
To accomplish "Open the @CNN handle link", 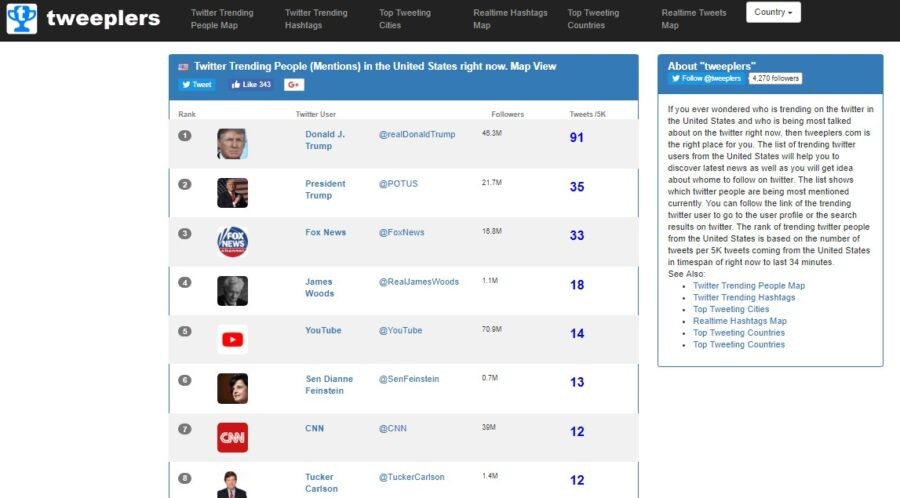I will [x=393, y=429].
